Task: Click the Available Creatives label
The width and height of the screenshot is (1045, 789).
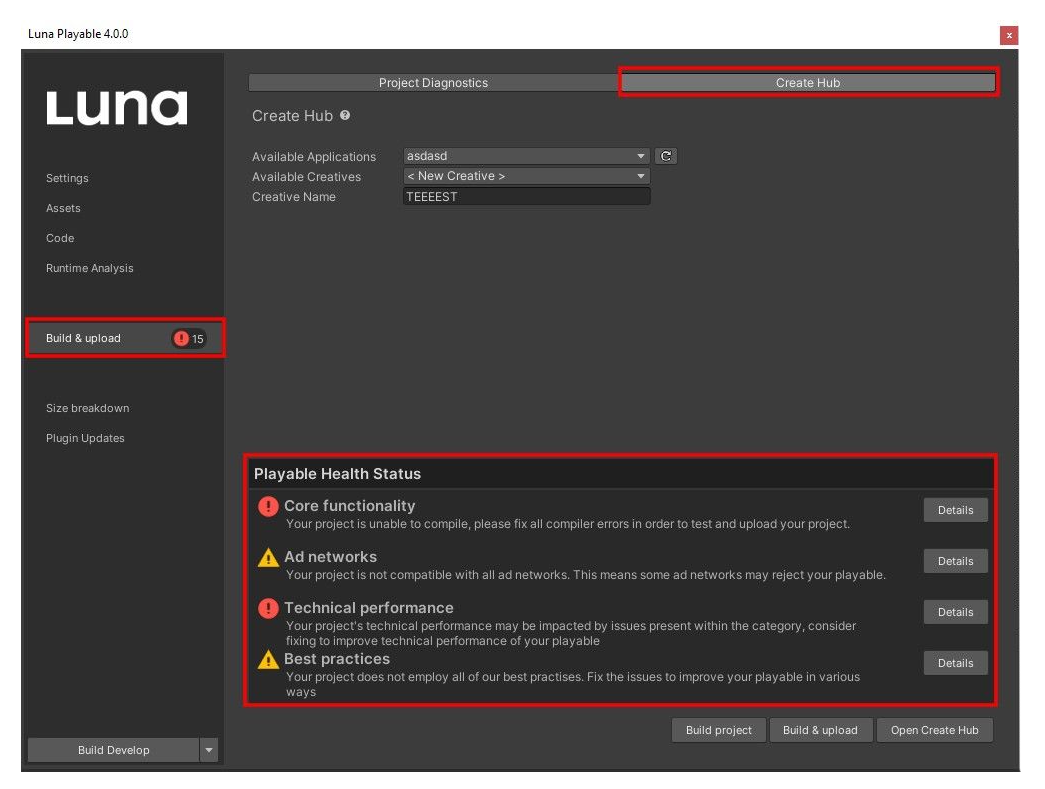Action: (x=307, y=177)
